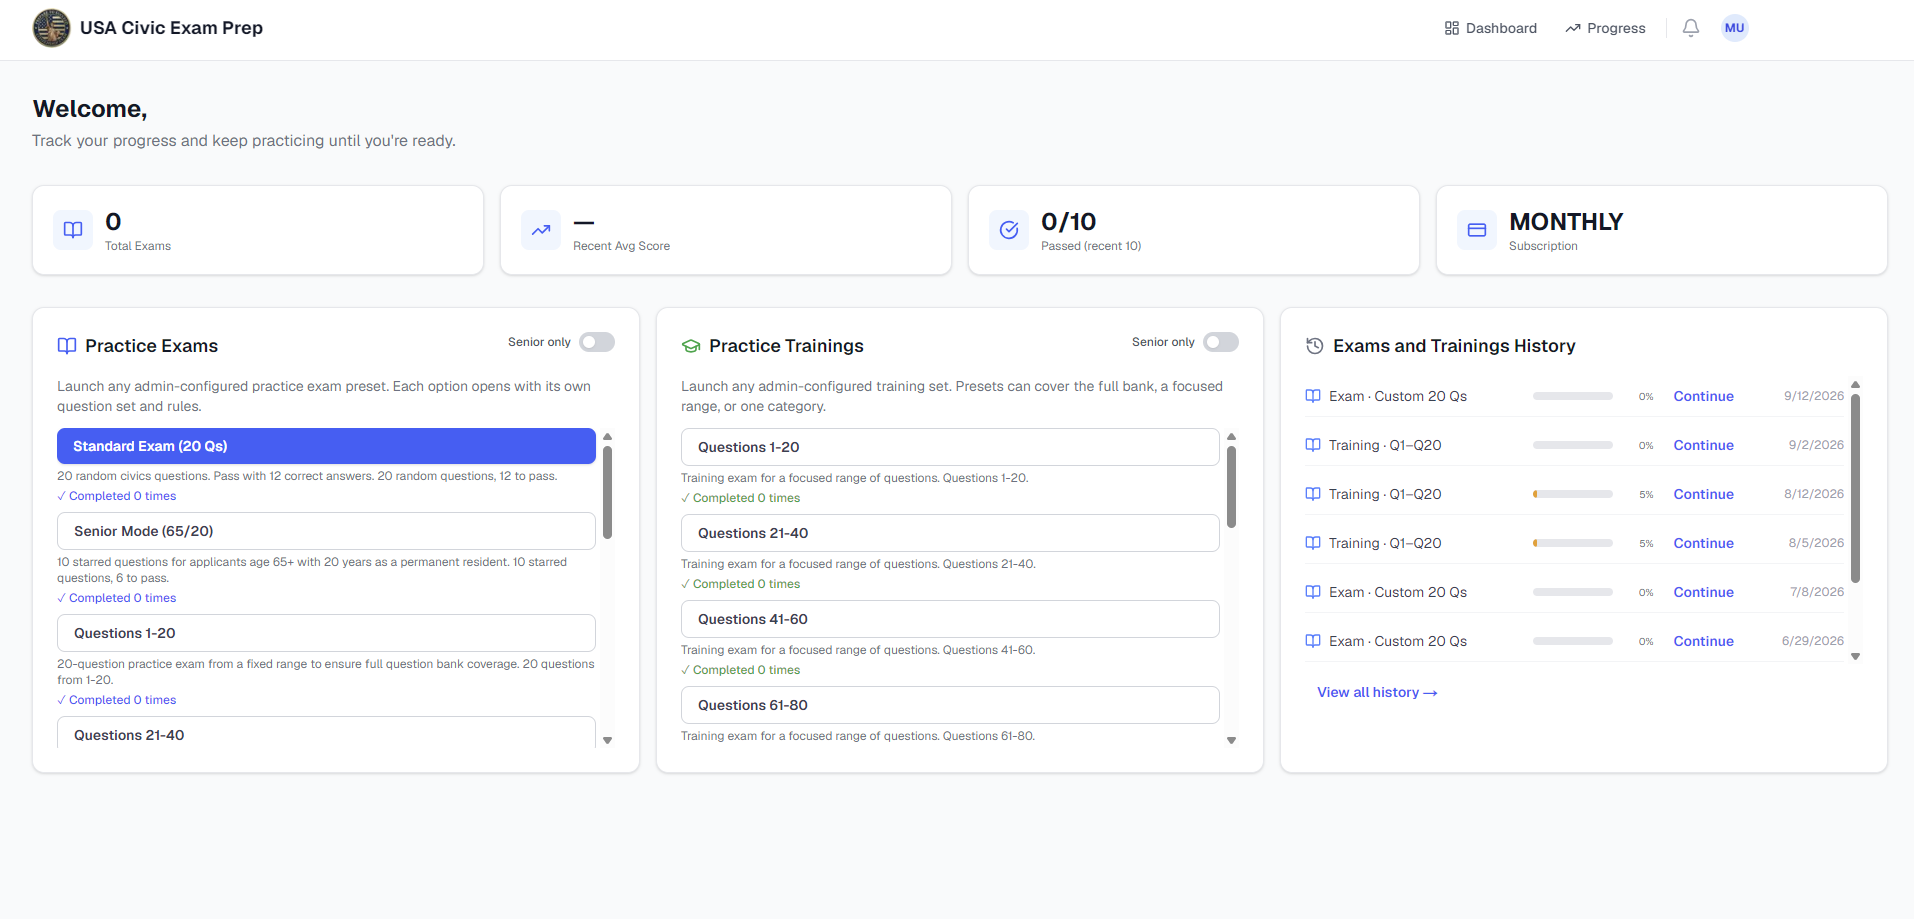Click the Subscription card icon
The height and width of the screenshot is (919, 1914).
[1477, 230]
